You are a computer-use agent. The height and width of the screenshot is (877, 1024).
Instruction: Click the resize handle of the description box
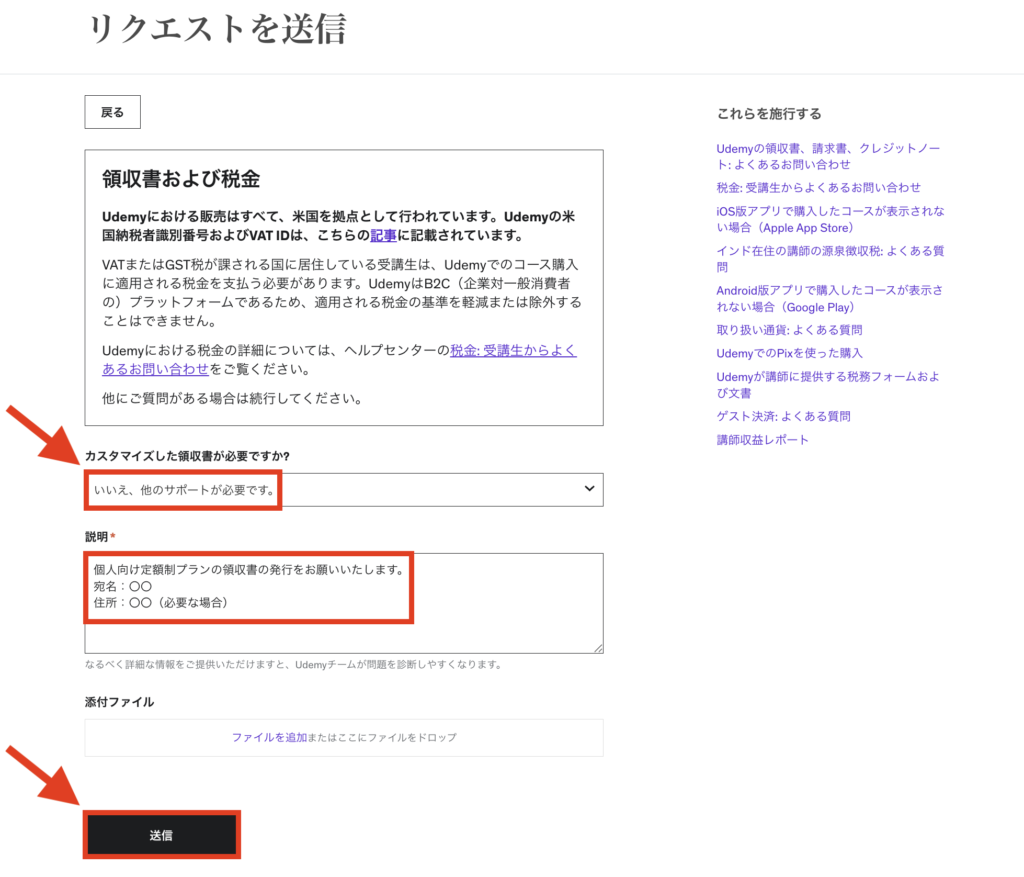click(x=598, y=648)
